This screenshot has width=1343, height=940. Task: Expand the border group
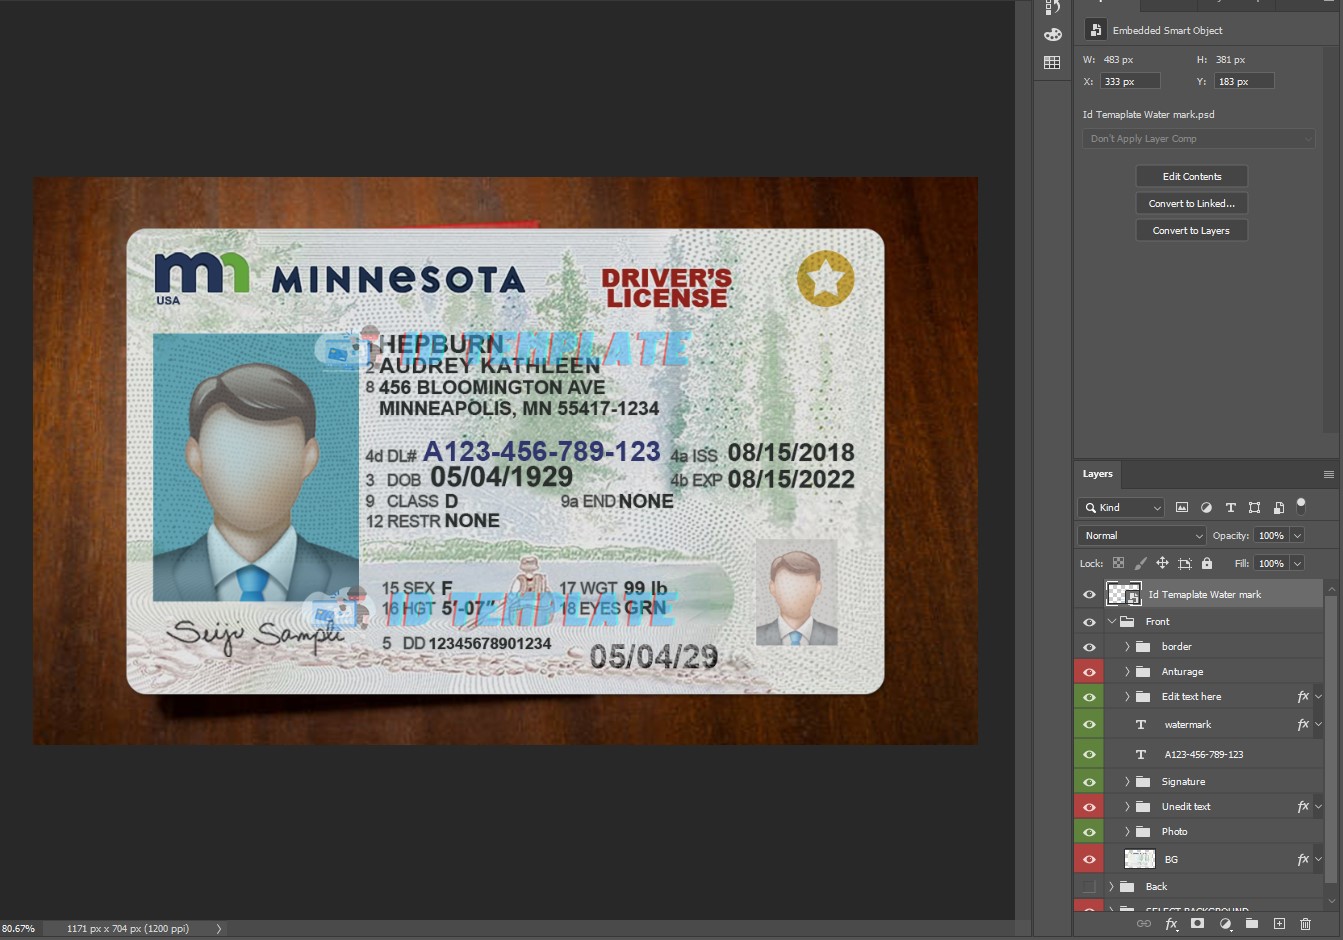tap(1127, 646)
